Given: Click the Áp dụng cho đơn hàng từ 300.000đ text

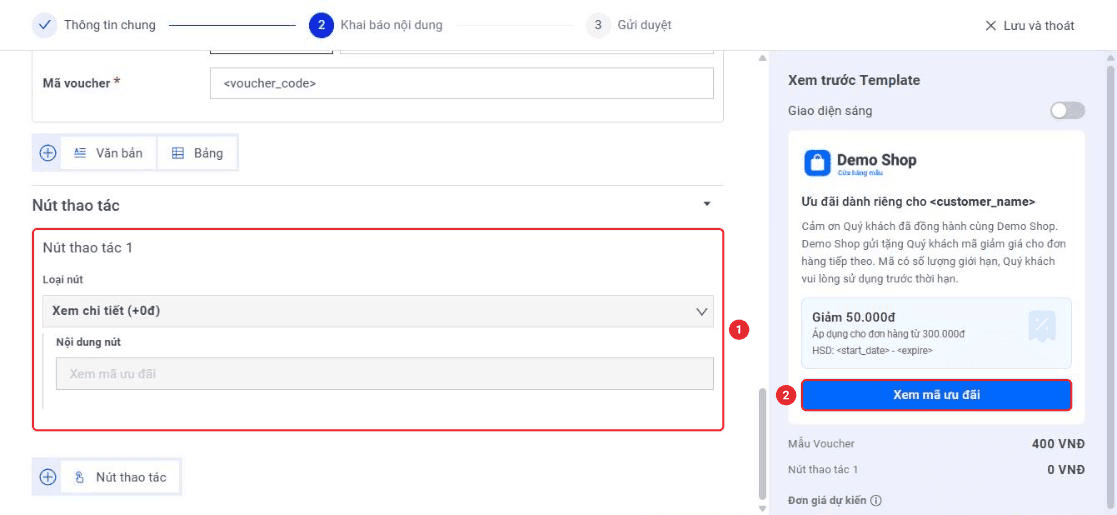Looking at the screenshot, I should pos(888,334).
